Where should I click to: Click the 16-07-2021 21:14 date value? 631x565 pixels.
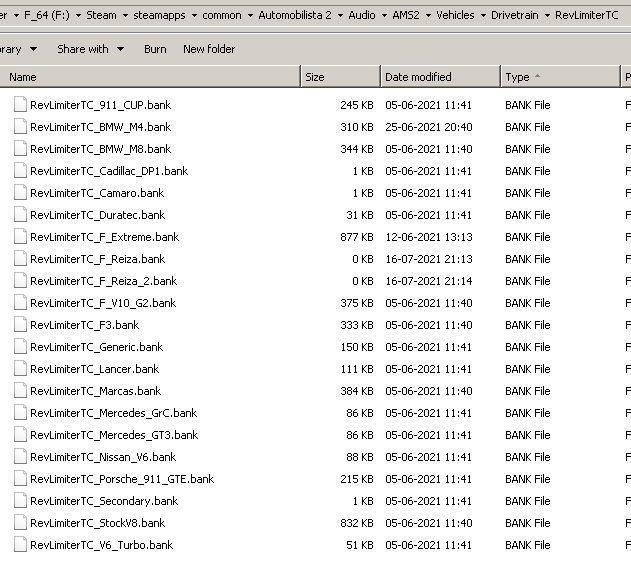click(x=429, y=281)
